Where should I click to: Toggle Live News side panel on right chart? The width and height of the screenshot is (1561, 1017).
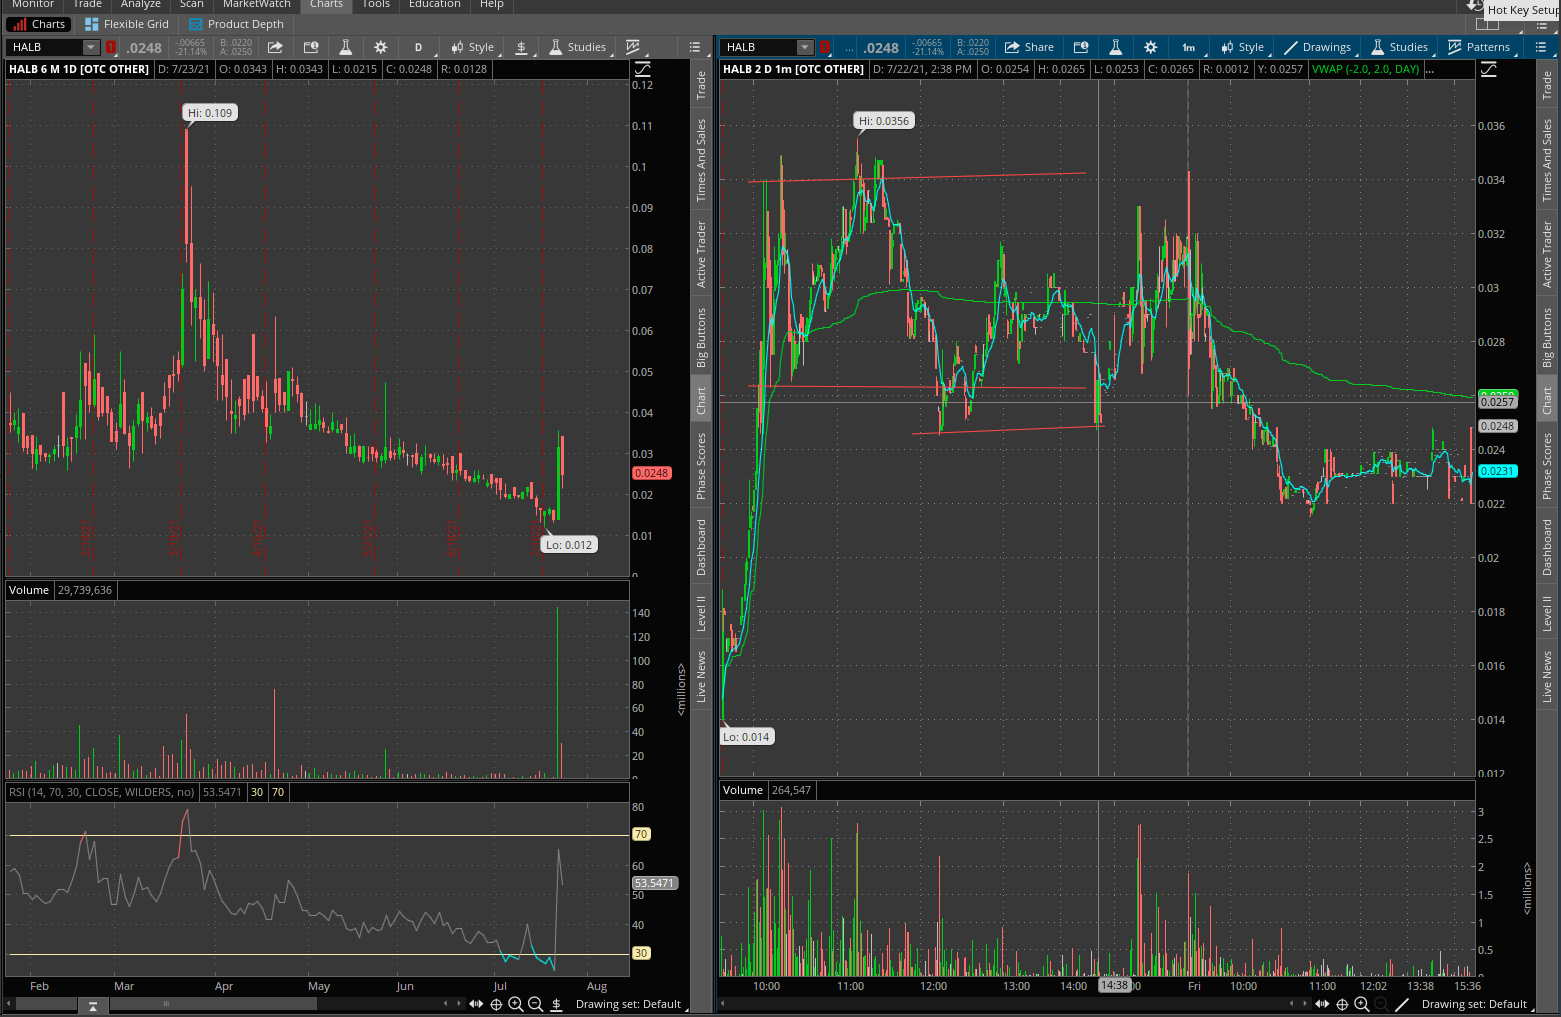(1547, 677)
